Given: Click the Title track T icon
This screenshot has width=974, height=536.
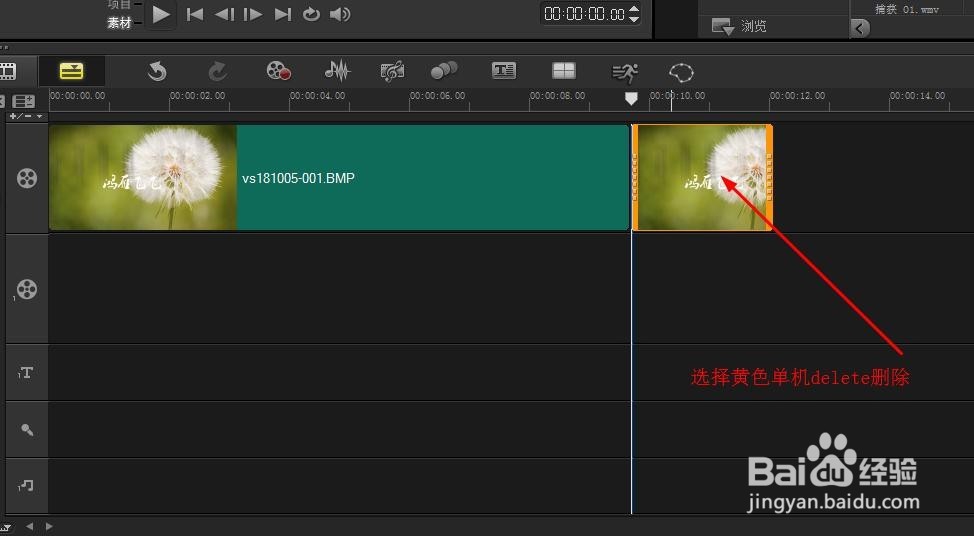Looking at the screenshot, I should 25,373.
